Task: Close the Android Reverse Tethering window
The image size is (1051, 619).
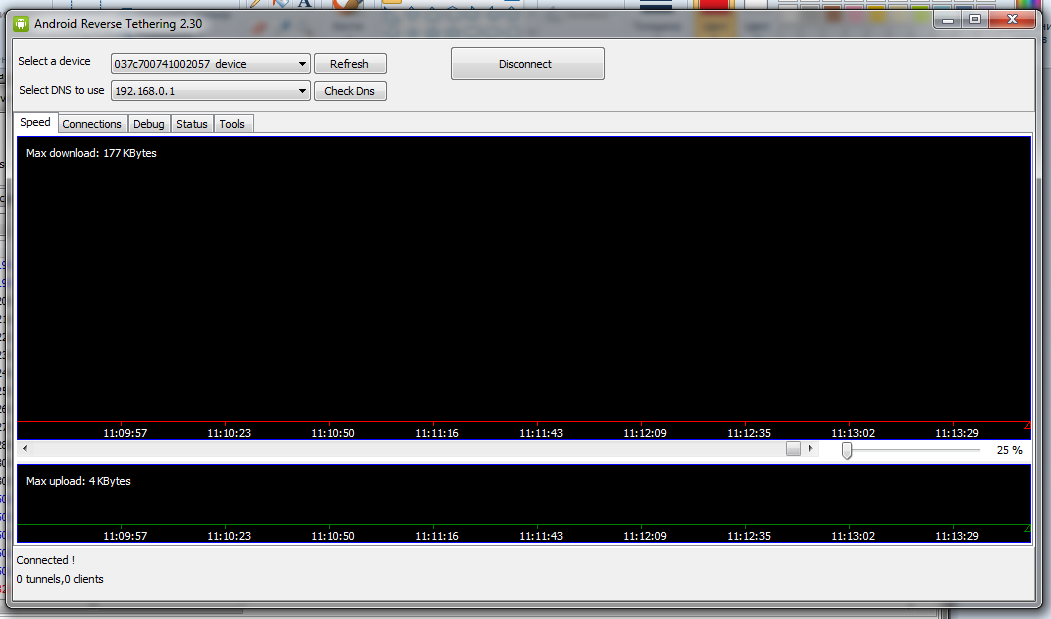Action: pos(1012,20)
